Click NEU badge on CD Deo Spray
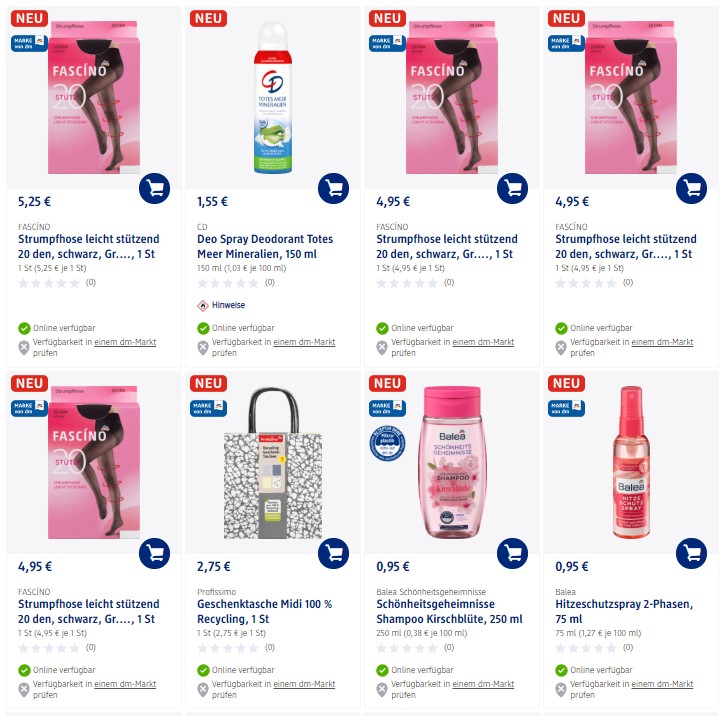The height and width of the screenshot is (716, 722). click(208, 18)
